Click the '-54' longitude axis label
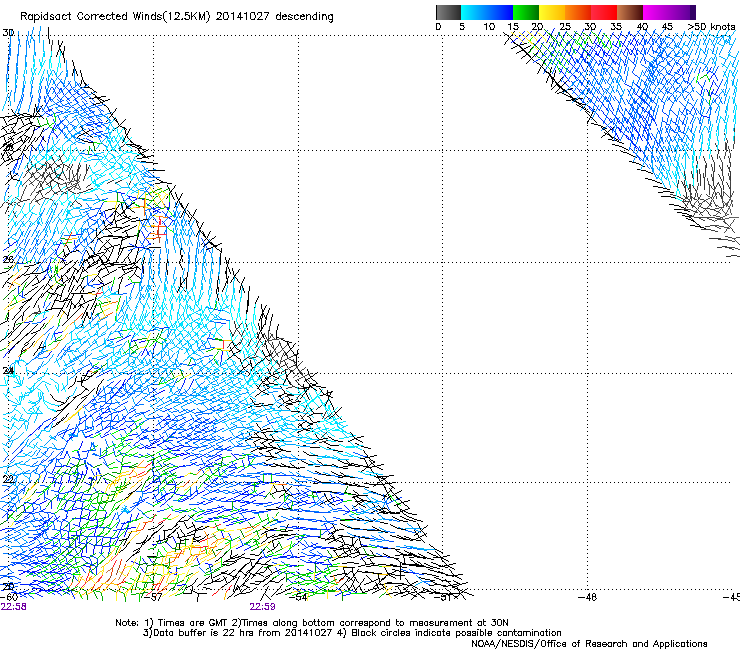The width and height of the screenshot is (740, 650). pos(298,597)
